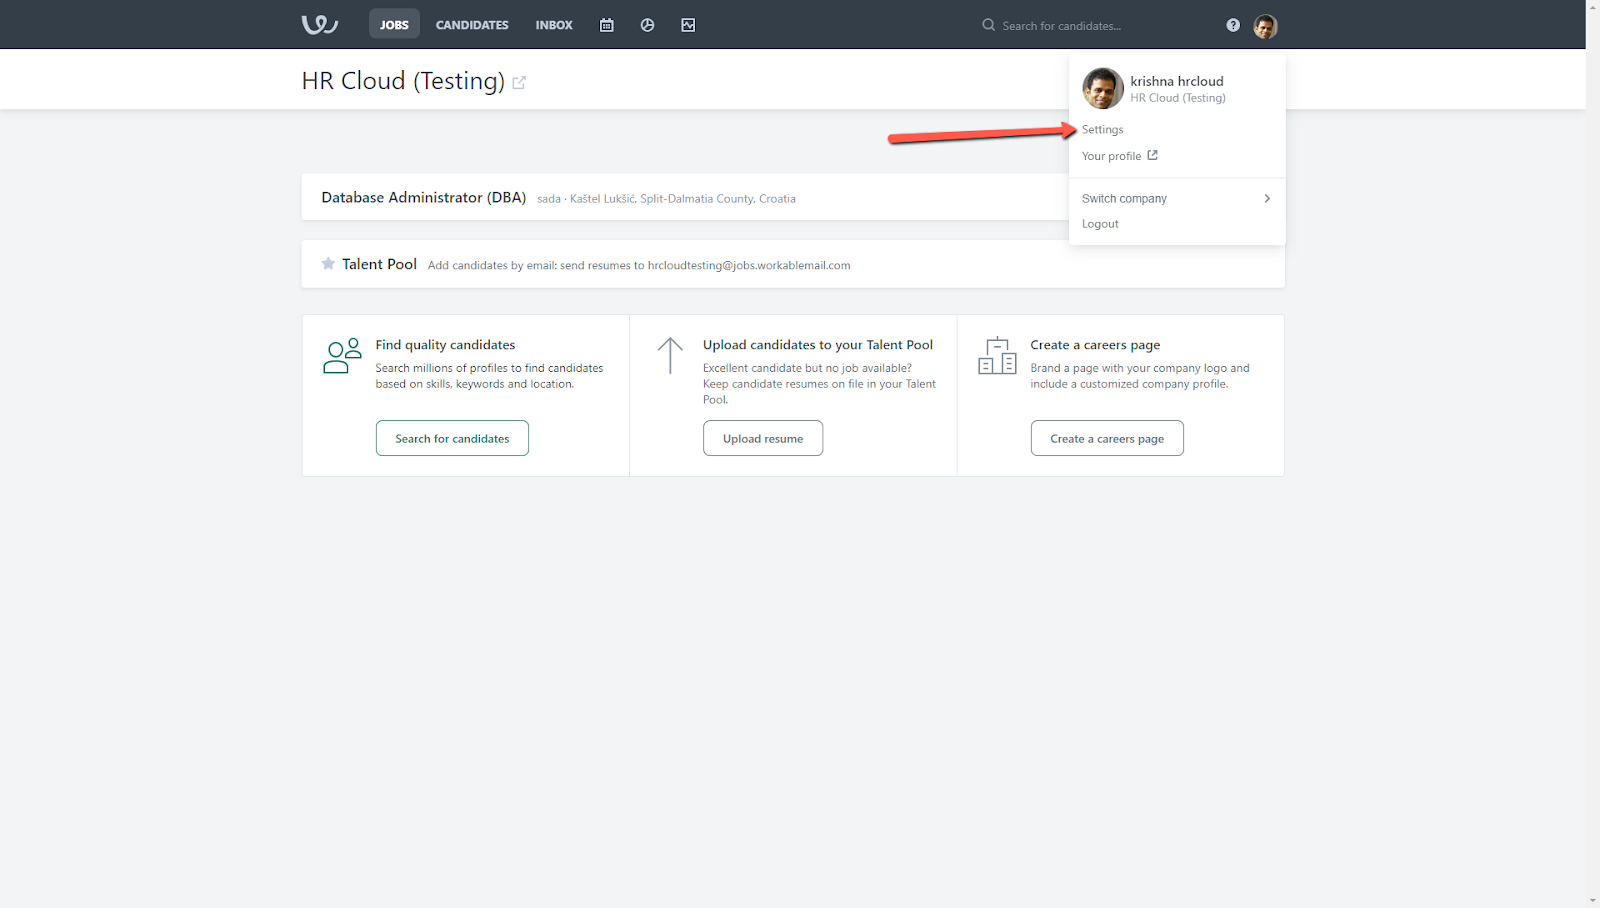Click the Create a careers page button
Viewport: 1600px width, 908px height.
1107,438
